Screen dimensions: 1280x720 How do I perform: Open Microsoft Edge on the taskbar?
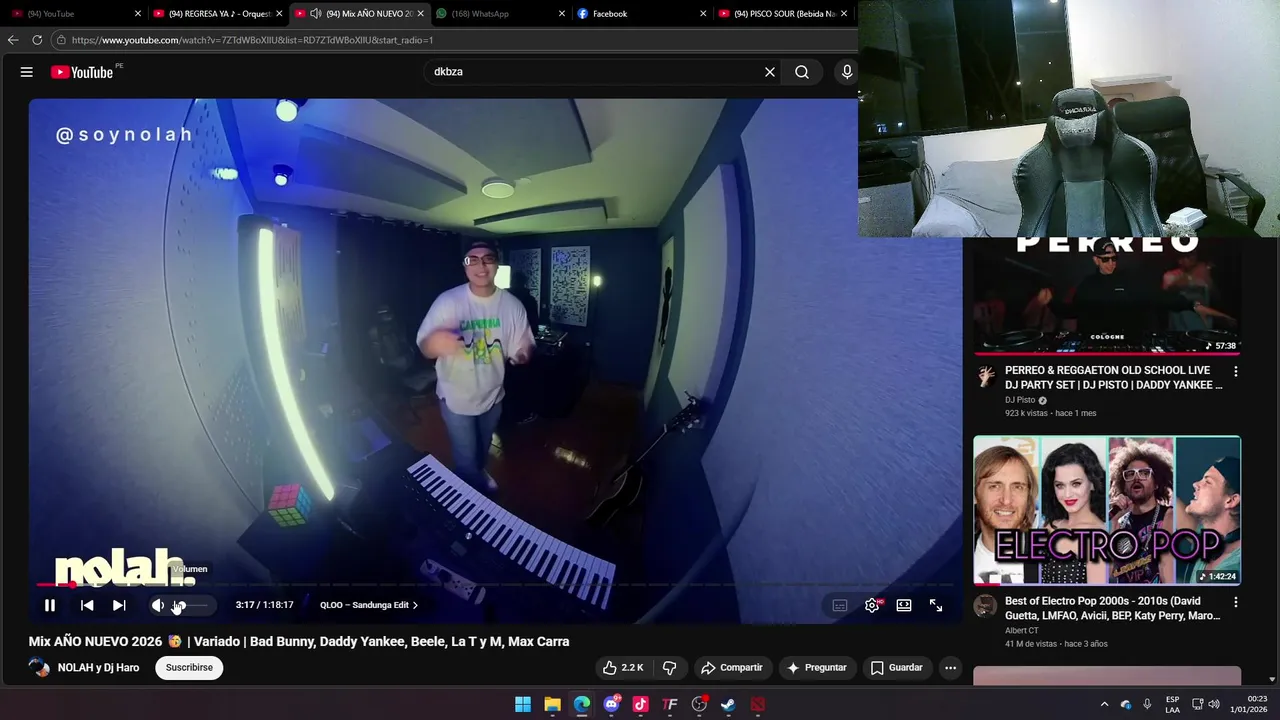(x=582, y=704)
